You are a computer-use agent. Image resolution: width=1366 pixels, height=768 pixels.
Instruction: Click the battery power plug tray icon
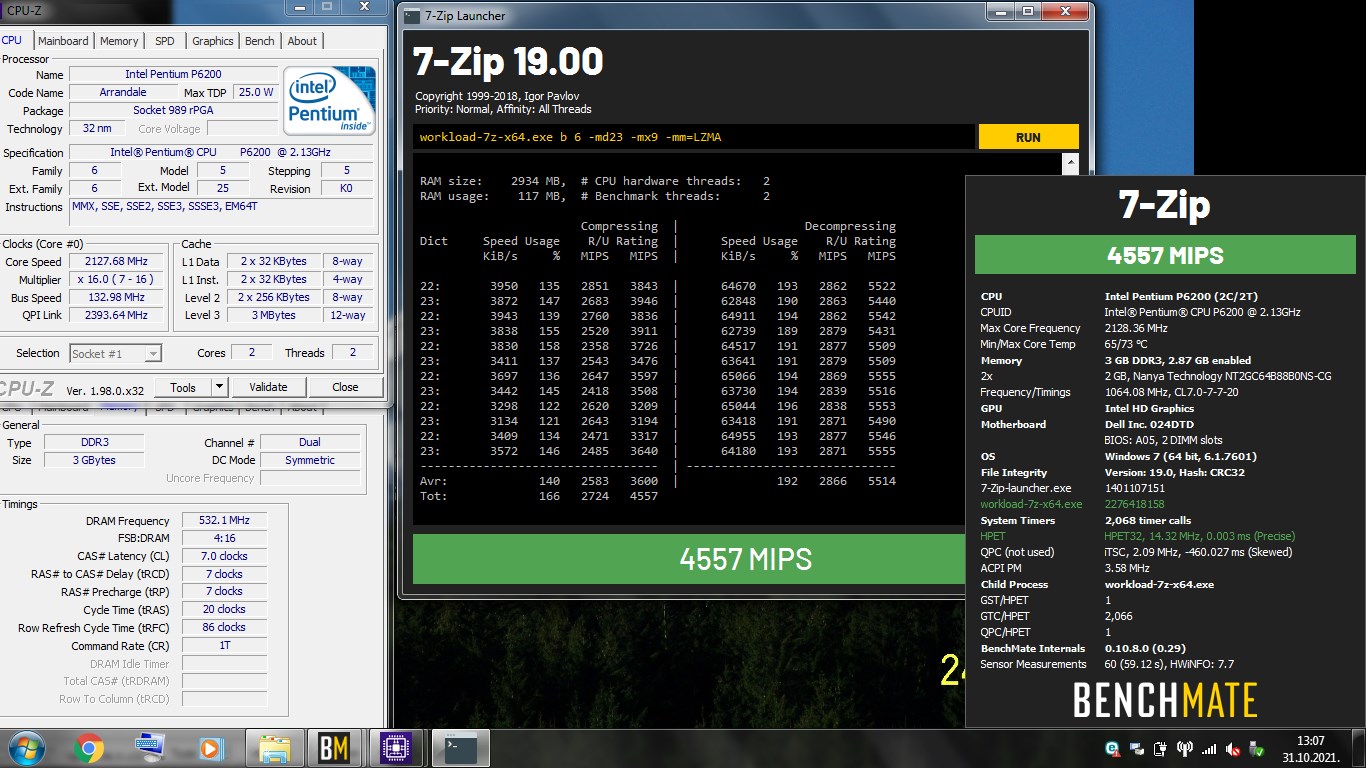[x=1161, y=749]
